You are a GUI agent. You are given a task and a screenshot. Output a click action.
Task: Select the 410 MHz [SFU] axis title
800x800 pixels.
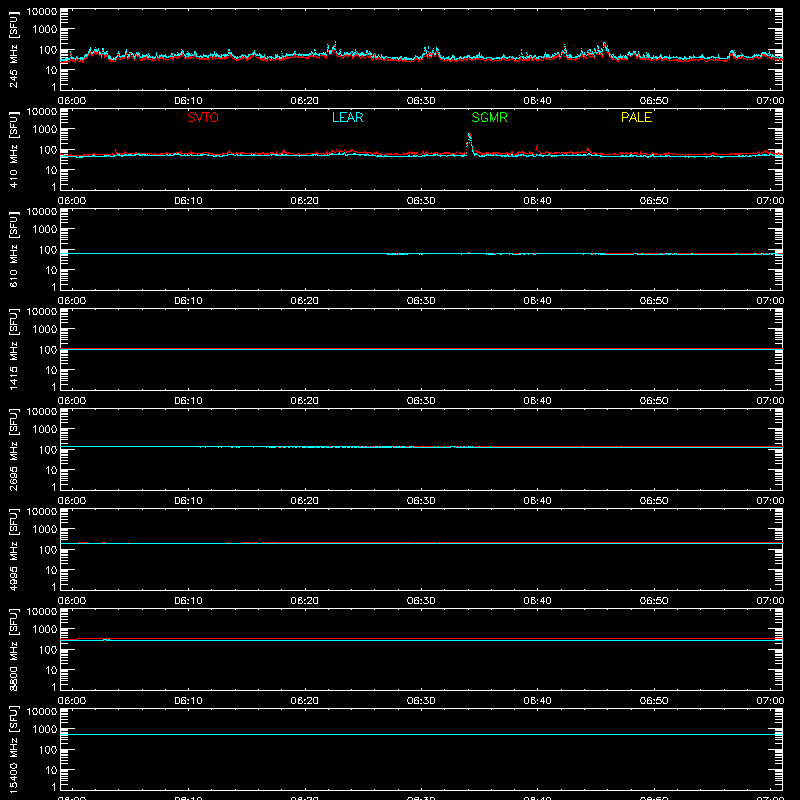14,150
